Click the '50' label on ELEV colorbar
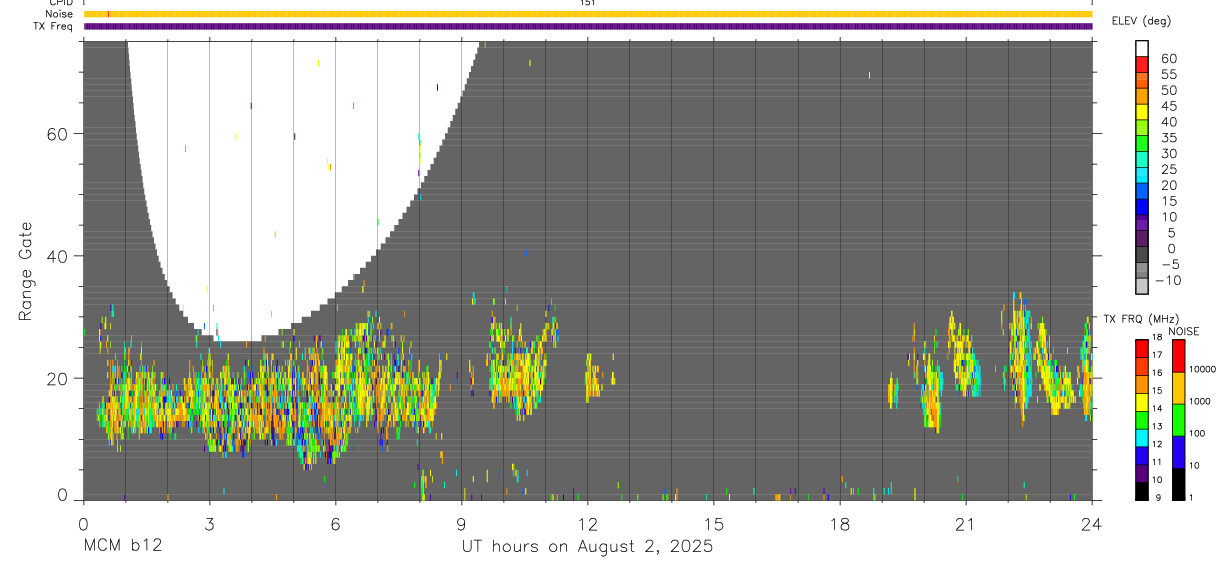This screenshot has height=567, width=1228. 1168,91
